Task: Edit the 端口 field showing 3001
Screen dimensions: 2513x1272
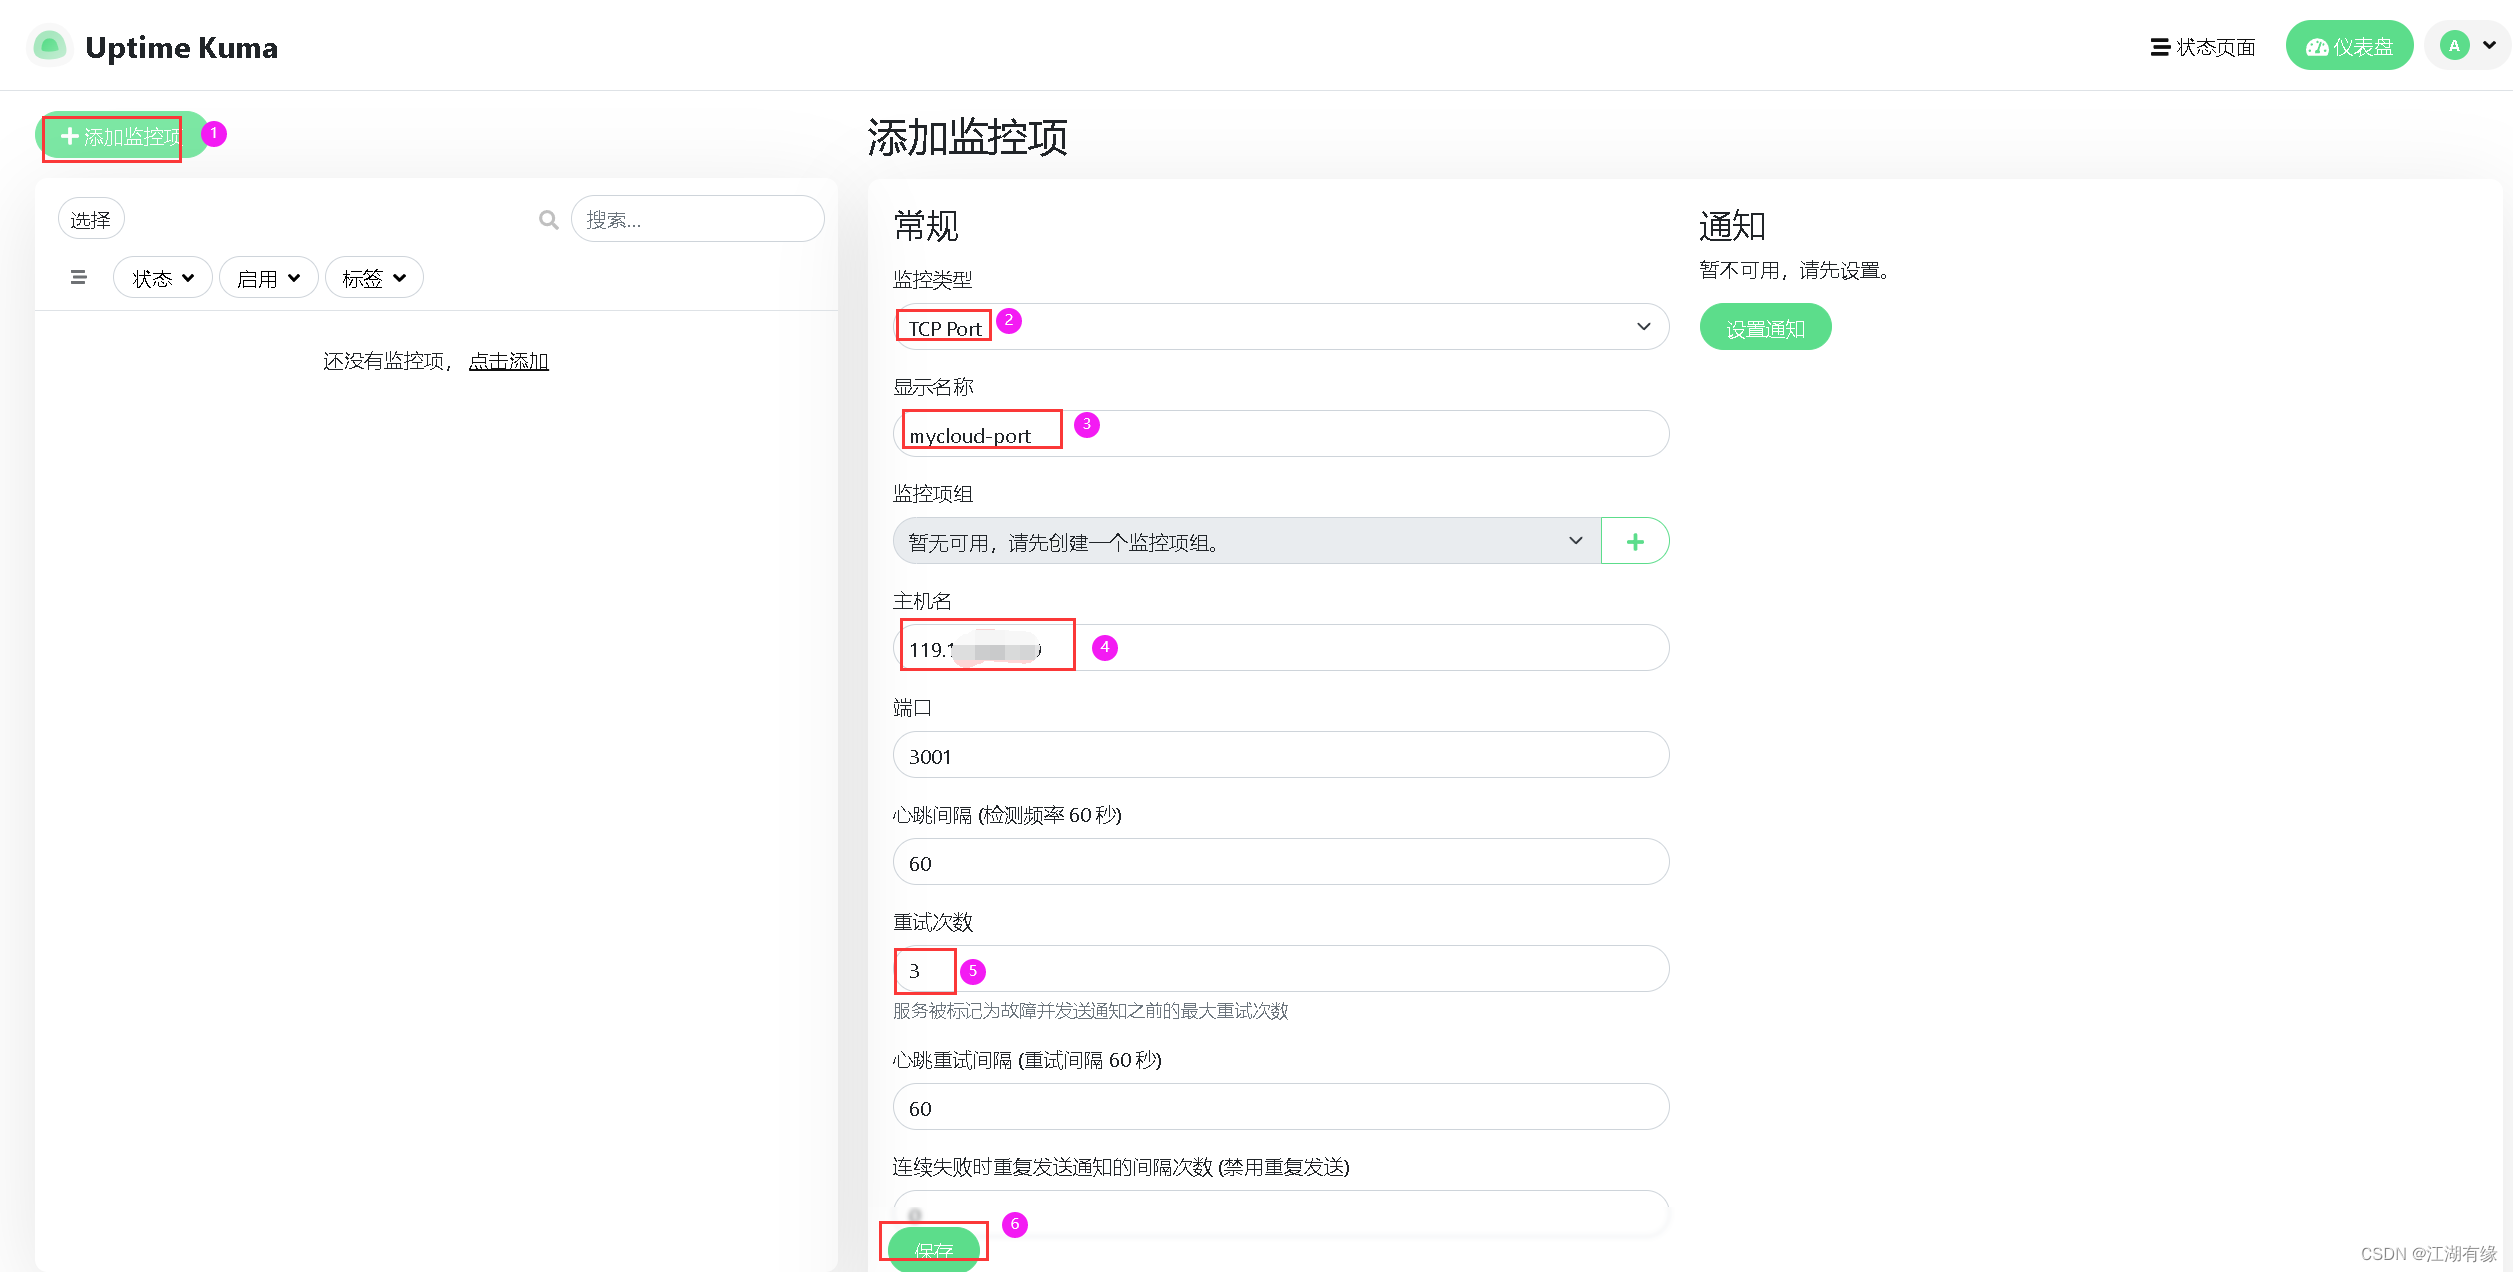Action: [x=1281, y=755]
